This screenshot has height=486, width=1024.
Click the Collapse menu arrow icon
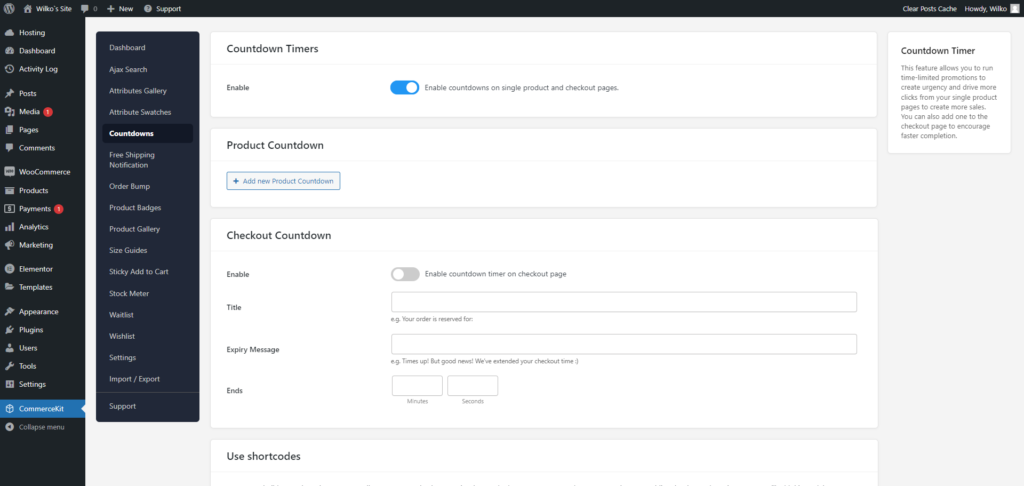click(9, 427)
